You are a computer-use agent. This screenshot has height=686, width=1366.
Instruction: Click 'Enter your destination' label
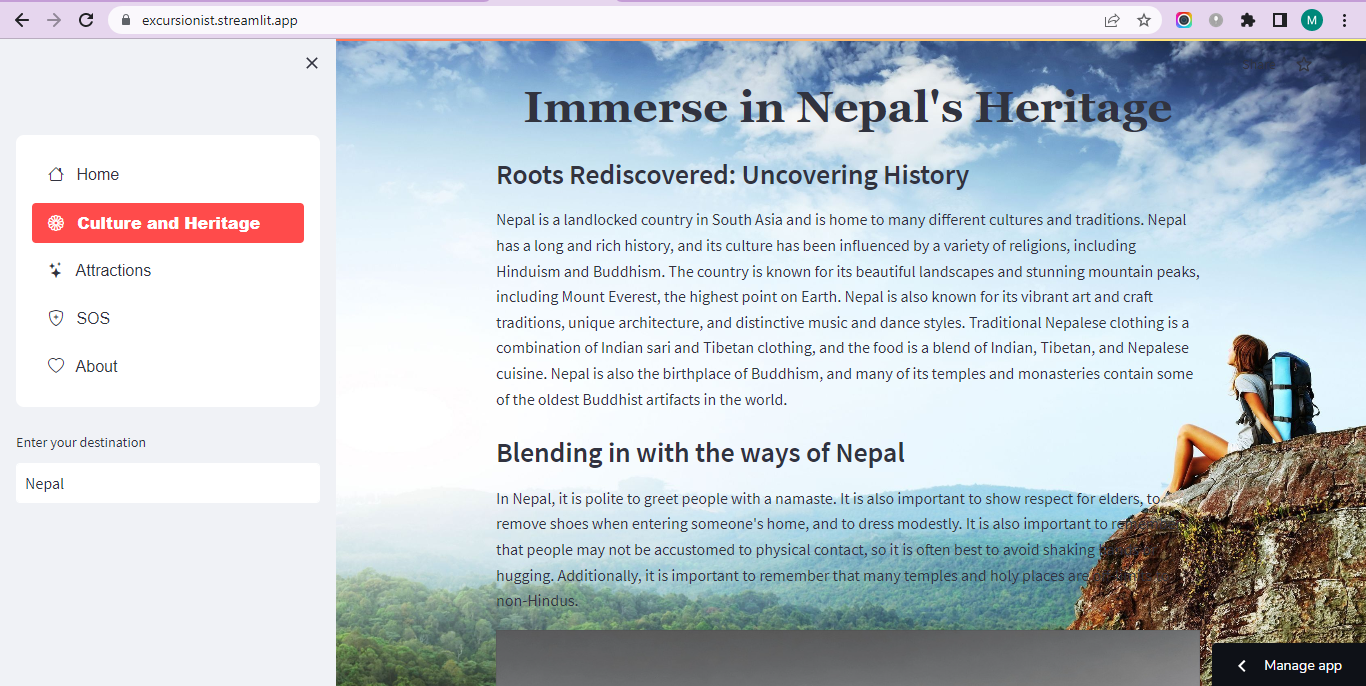[81, 442]
